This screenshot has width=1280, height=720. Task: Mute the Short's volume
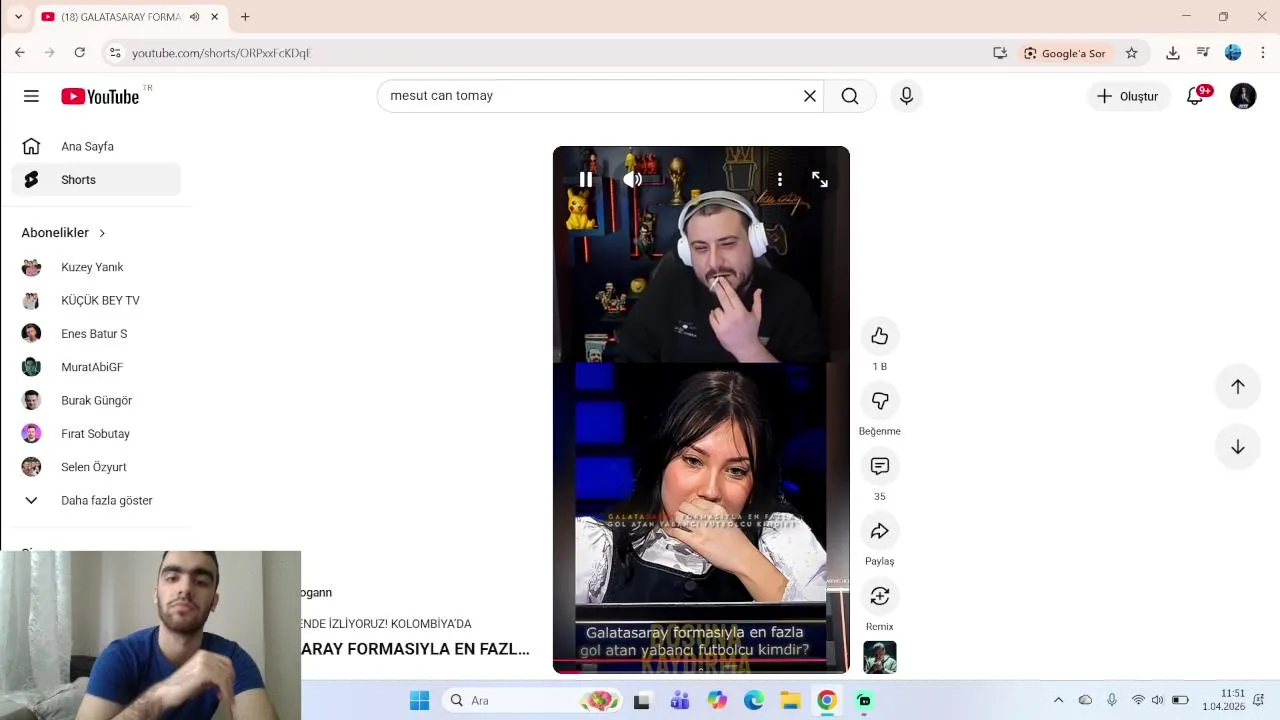click(633, 180)
